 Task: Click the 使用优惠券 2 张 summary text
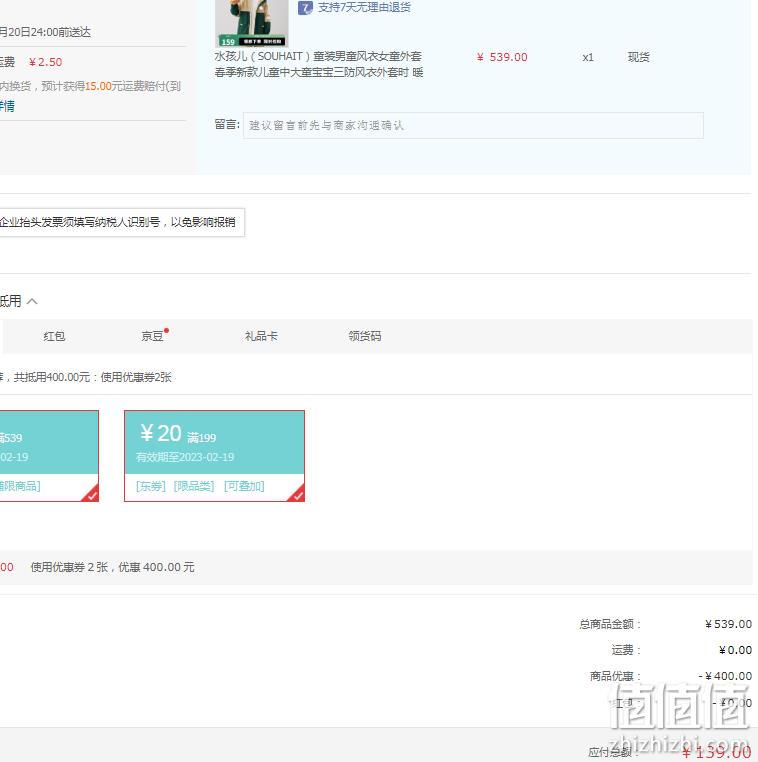112,567
